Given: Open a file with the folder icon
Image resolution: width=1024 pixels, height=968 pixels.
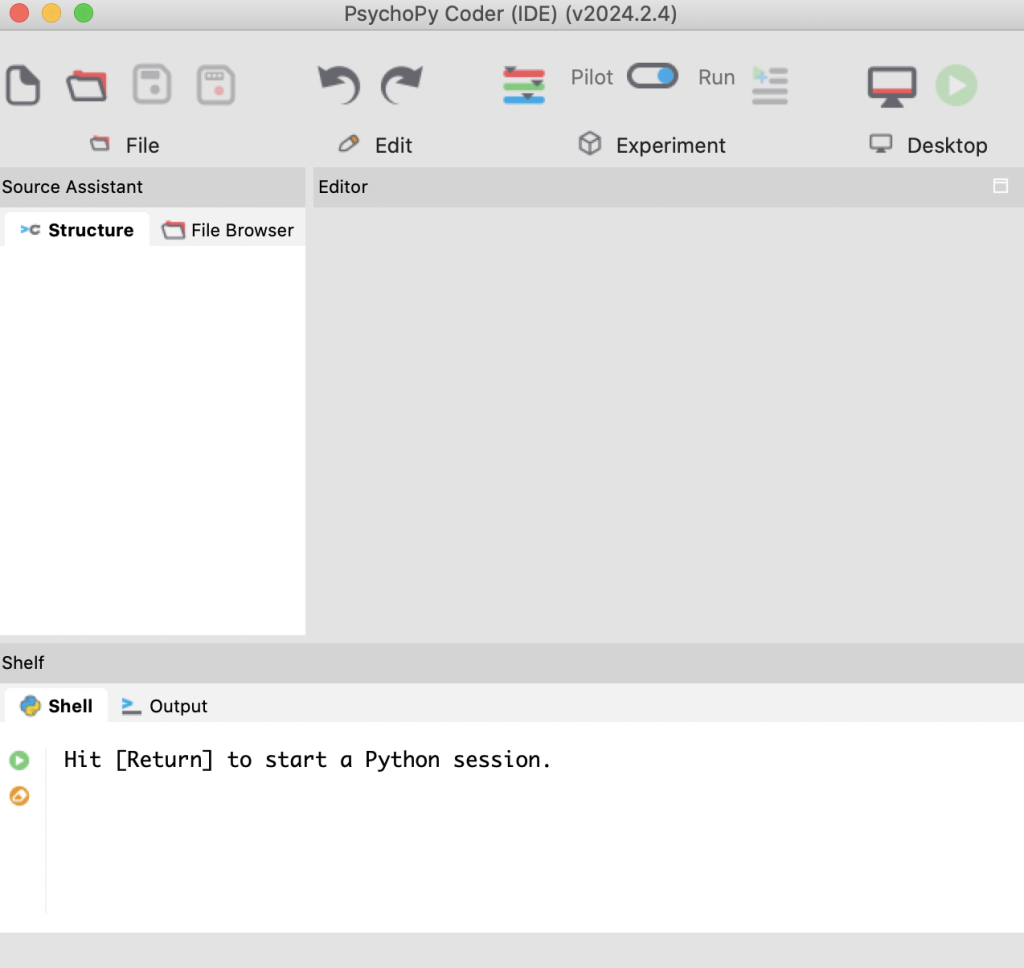Looking at the screenshot, I should tap(87, 85).
